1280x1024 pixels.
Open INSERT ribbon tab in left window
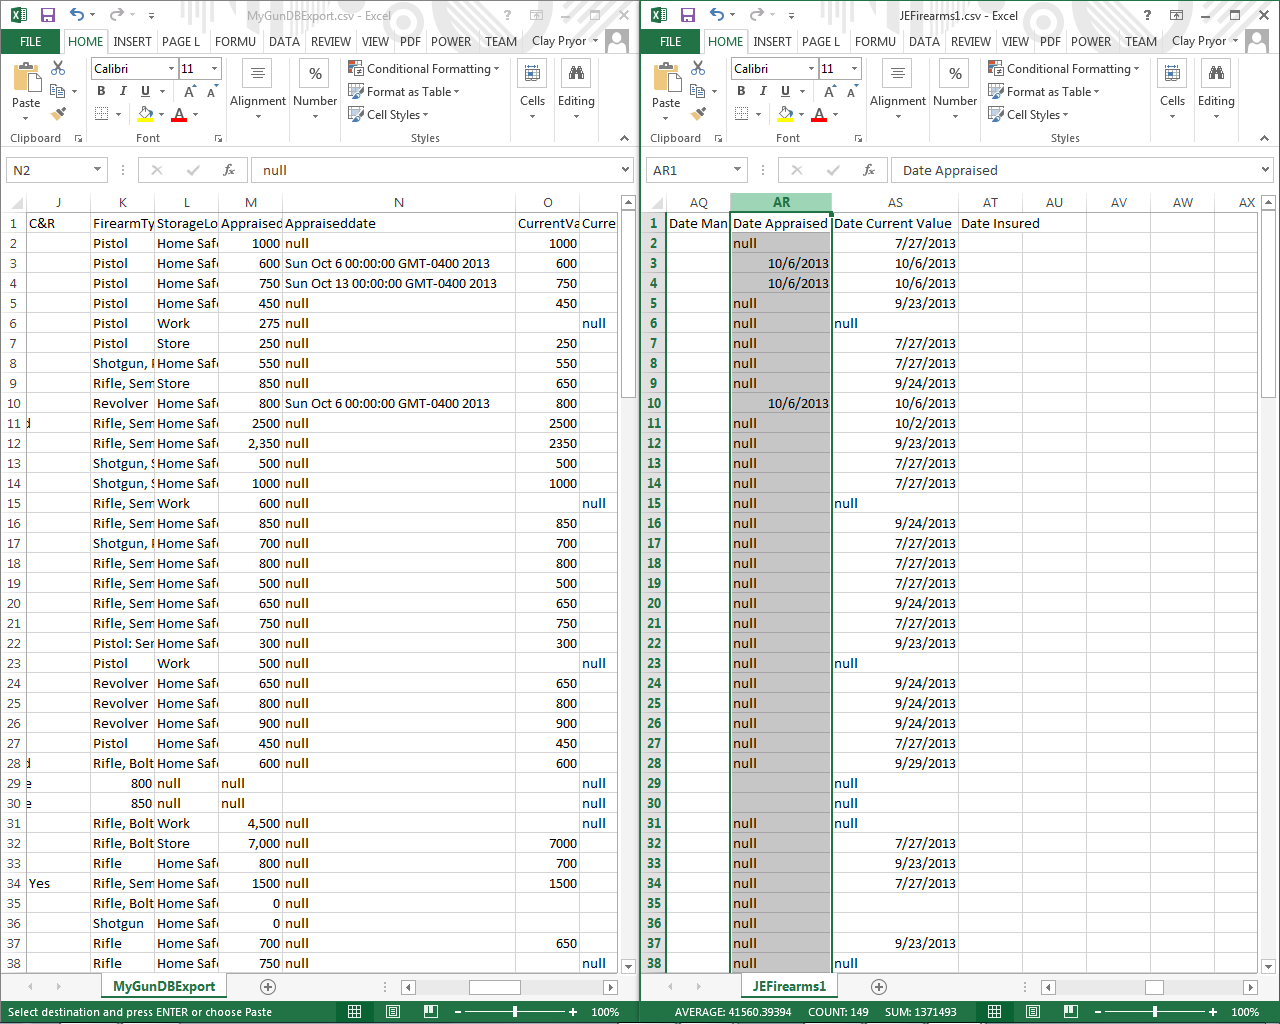coord(132,41)
